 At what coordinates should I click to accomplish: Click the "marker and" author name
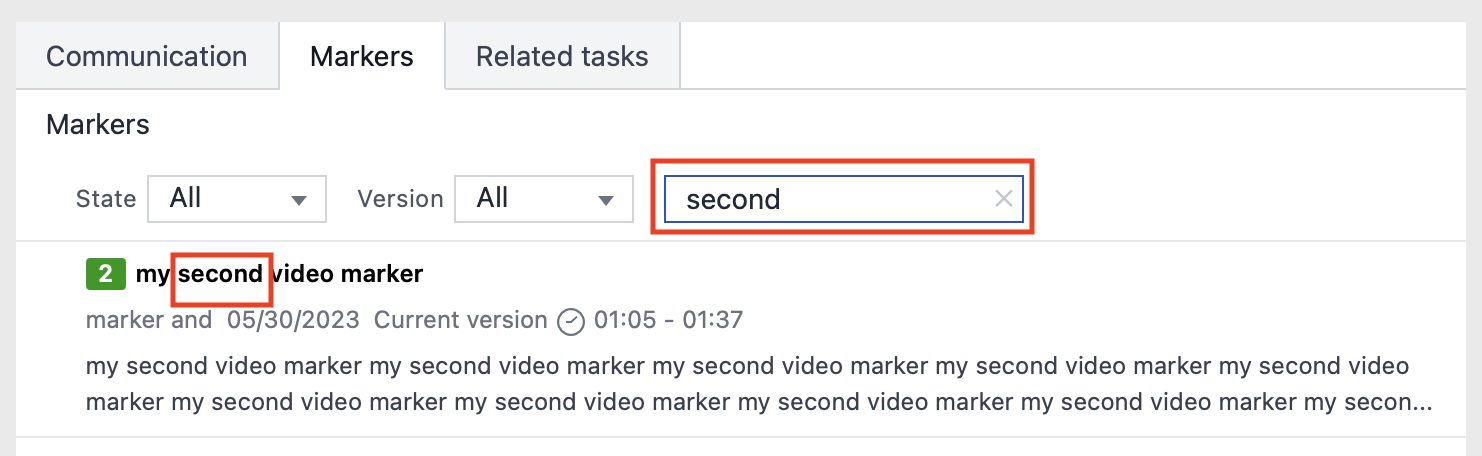tap(149, 321)
